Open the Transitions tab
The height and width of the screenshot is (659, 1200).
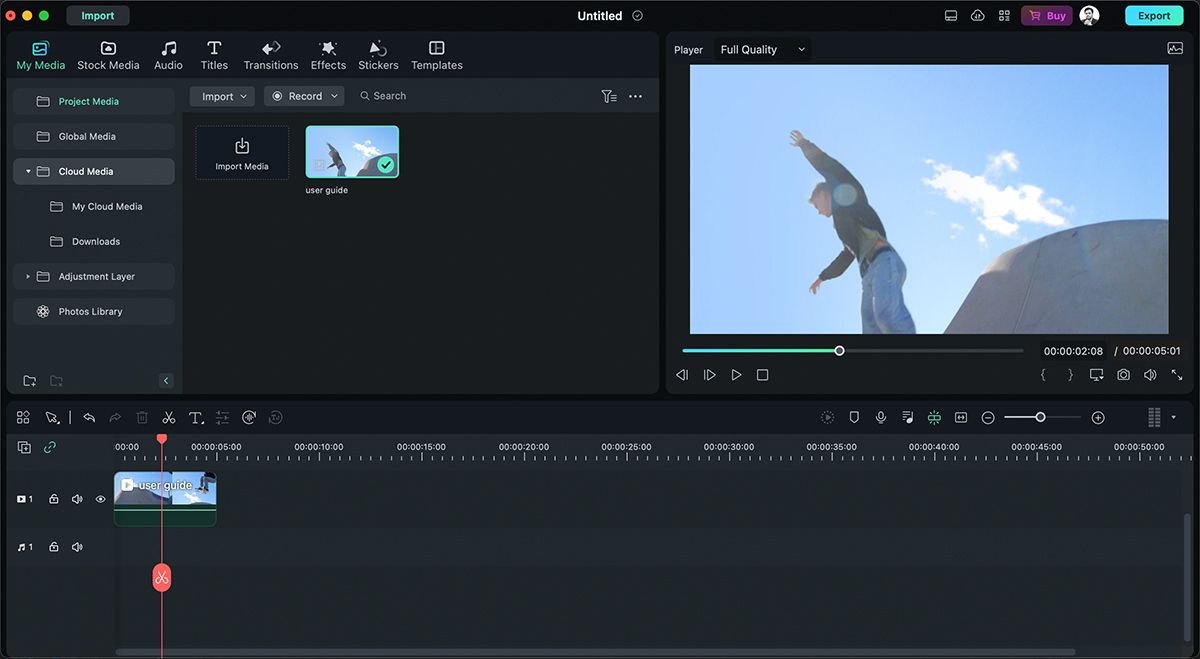[270, 55]
